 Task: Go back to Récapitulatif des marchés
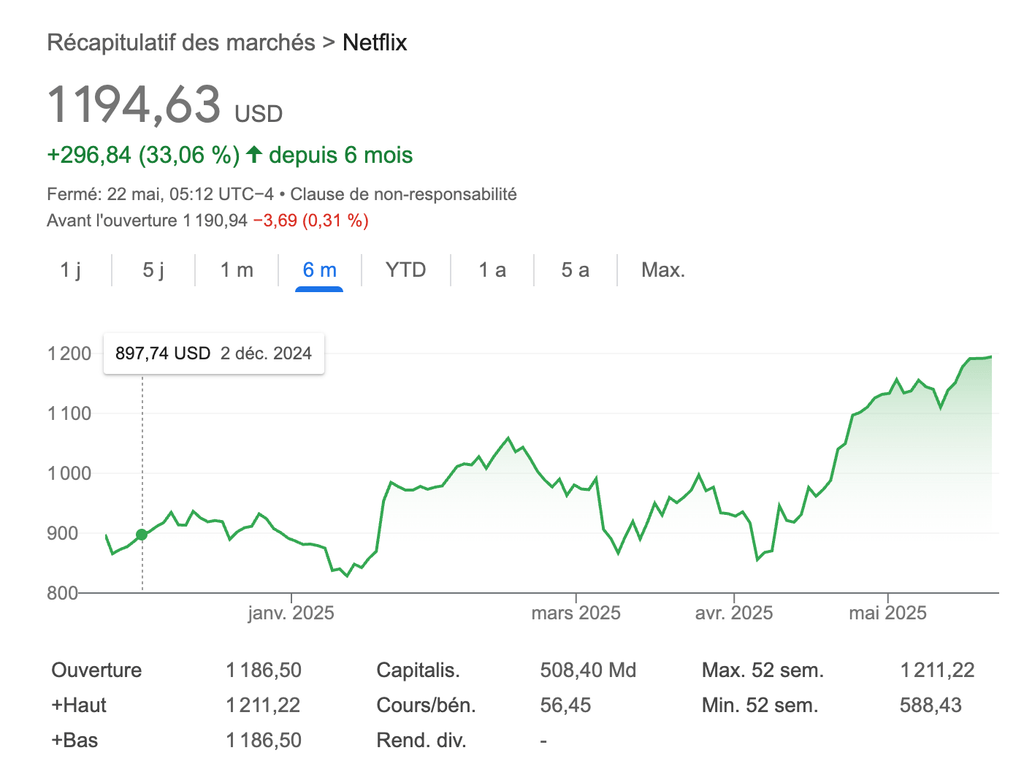[x=180, y=42]
